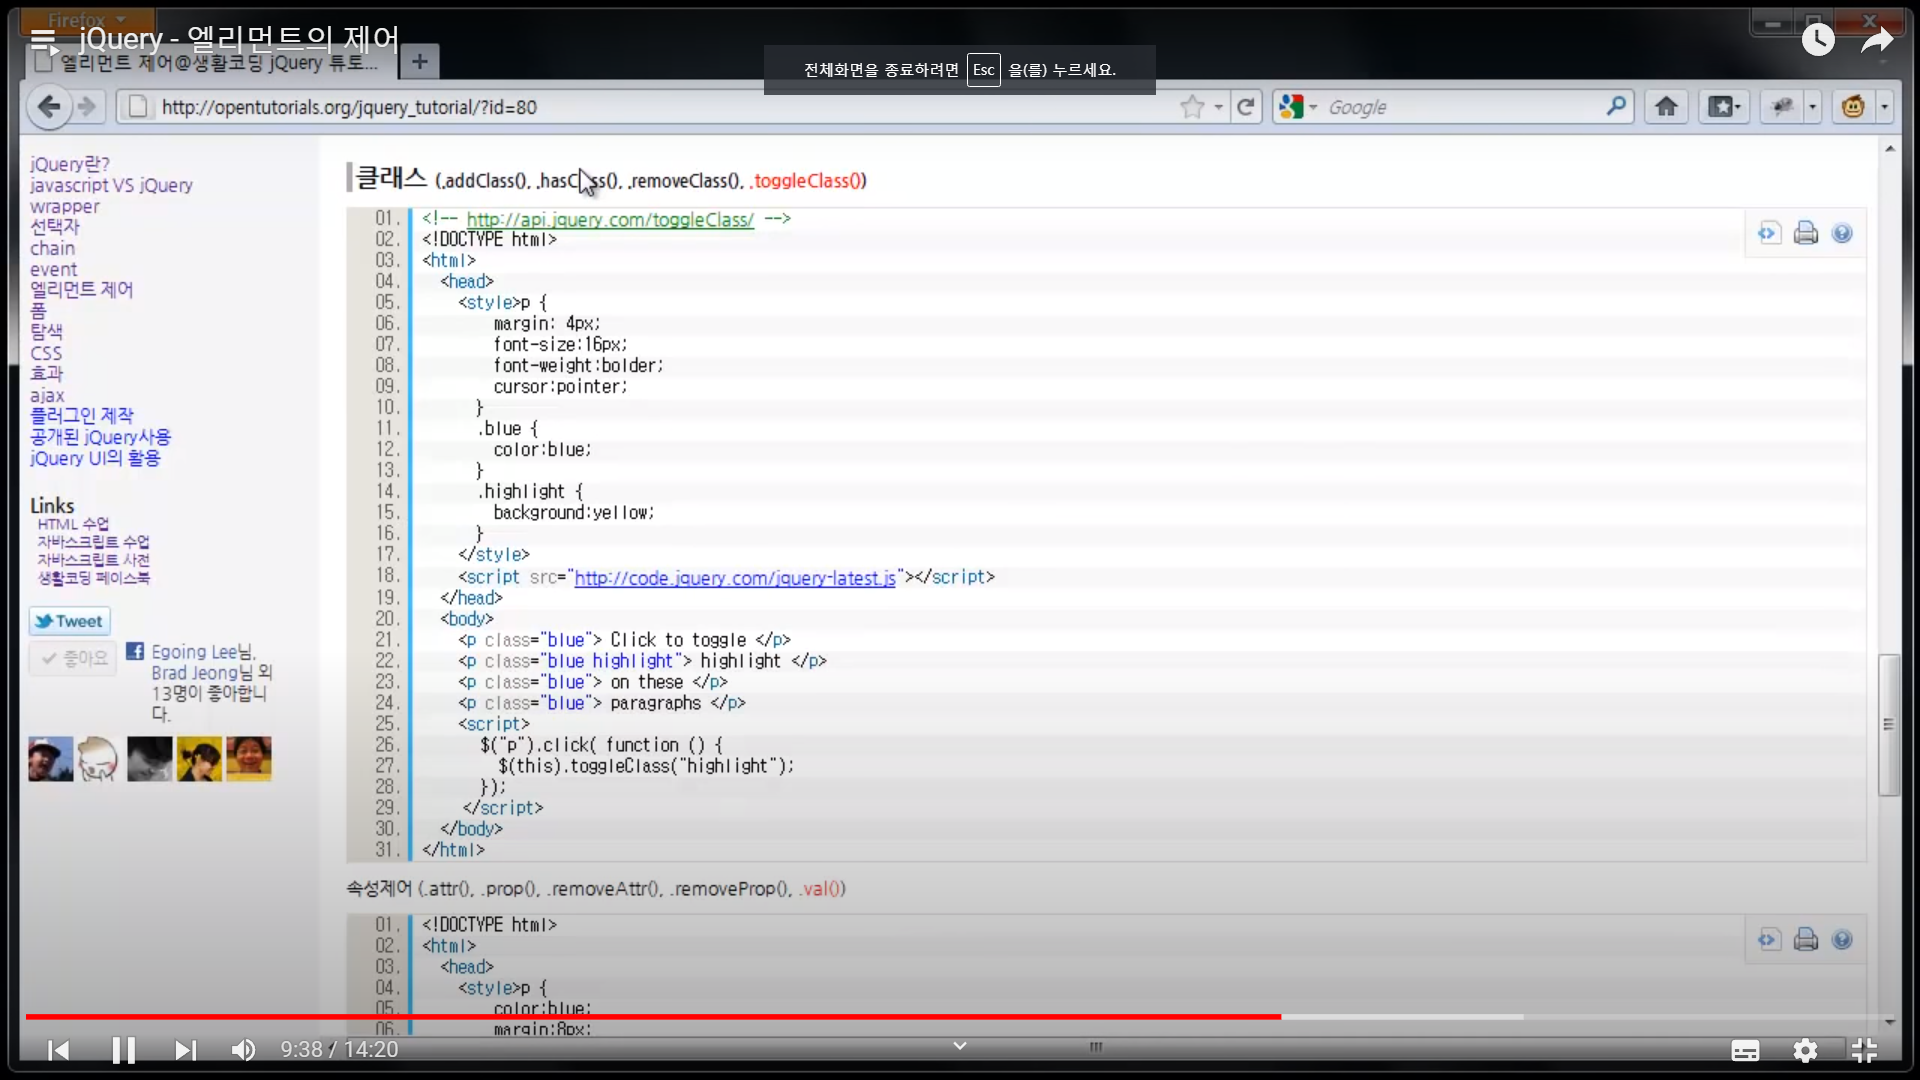Pause the video playback
1920x1080 pixels.
123,1050
